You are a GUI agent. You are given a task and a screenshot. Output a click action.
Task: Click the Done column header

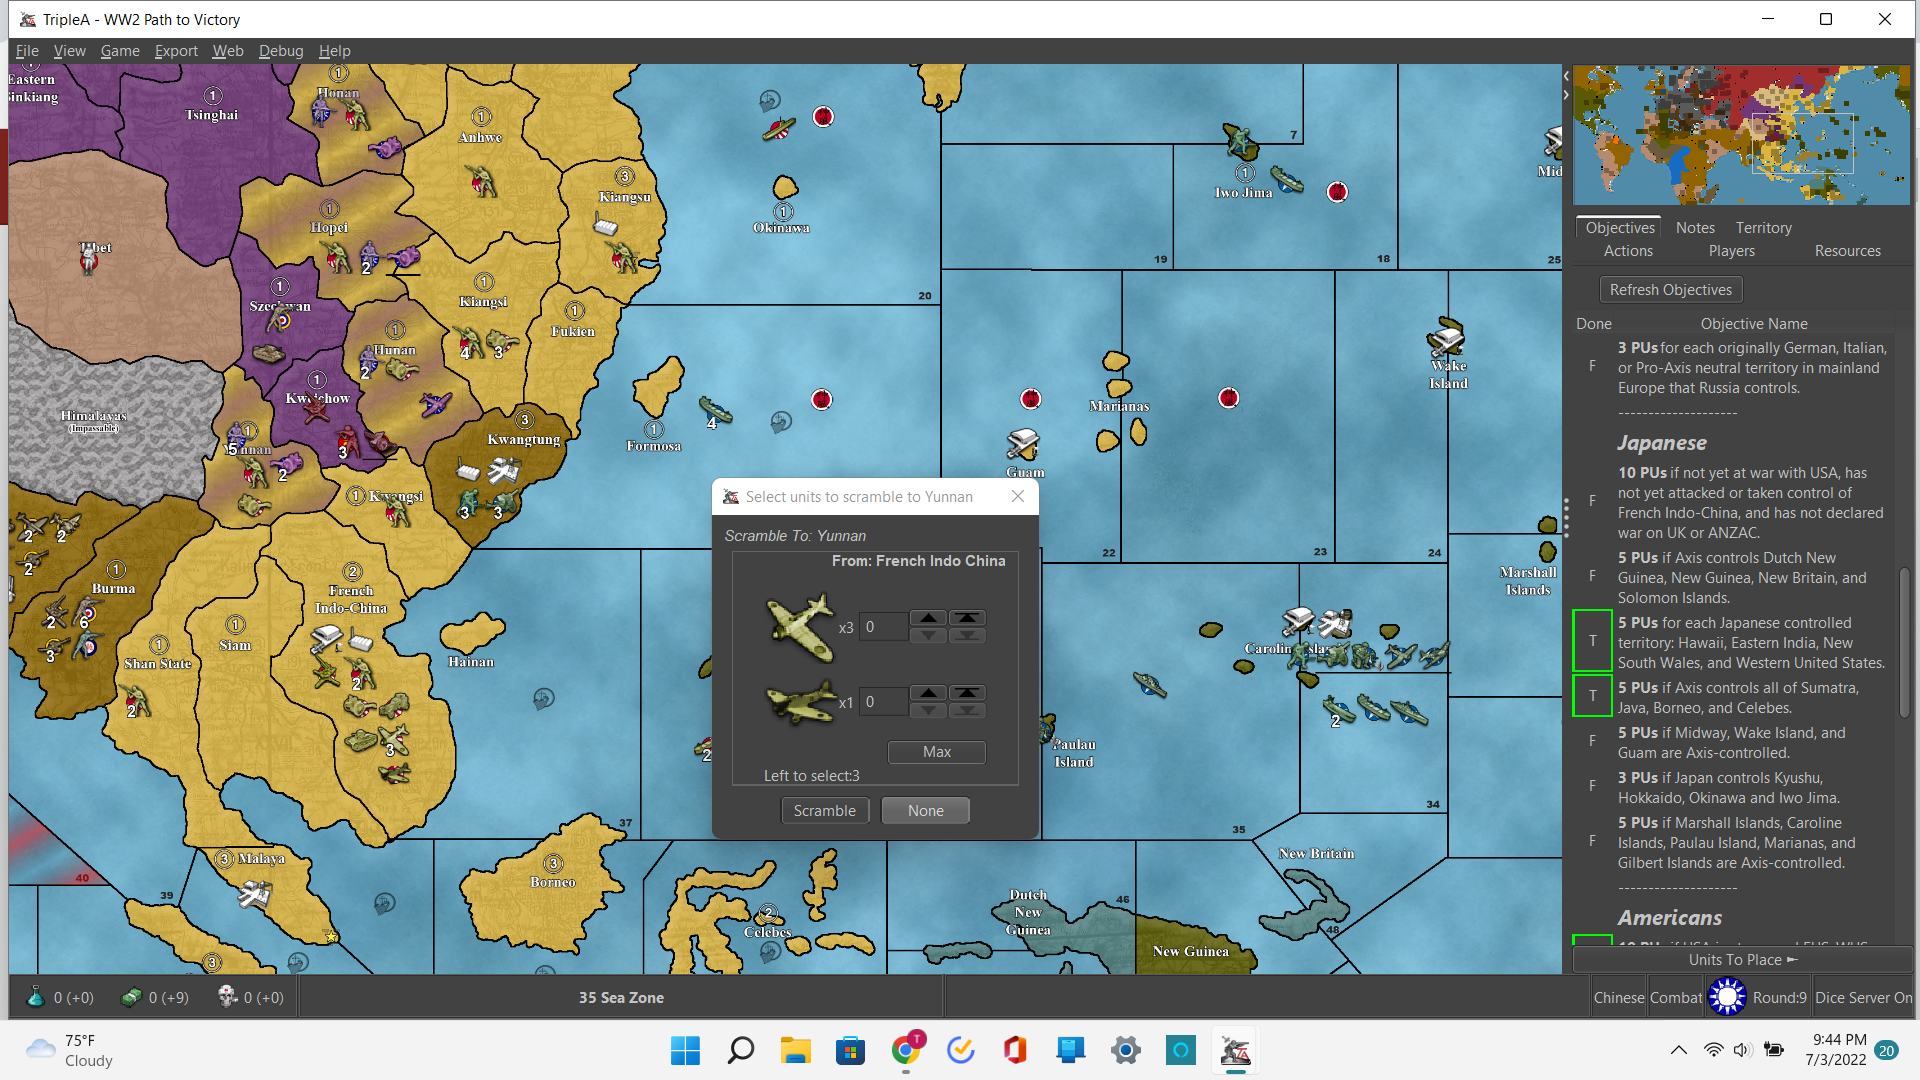coord(1593,324)
